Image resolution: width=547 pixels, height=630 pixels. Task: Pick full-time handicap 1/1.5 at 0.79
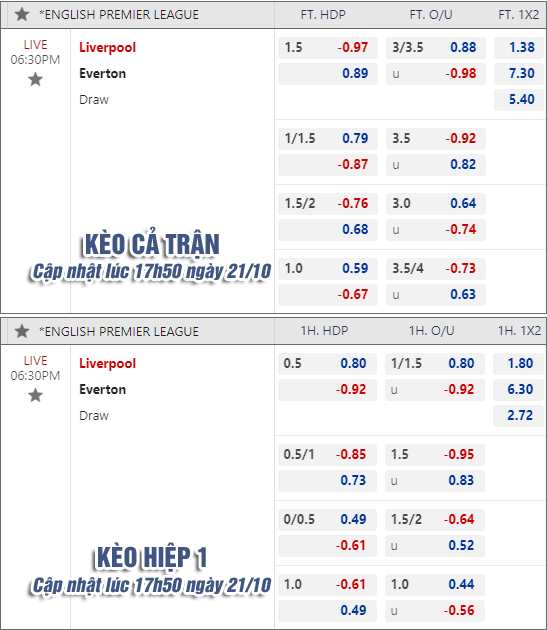click(x=328, y=139)
